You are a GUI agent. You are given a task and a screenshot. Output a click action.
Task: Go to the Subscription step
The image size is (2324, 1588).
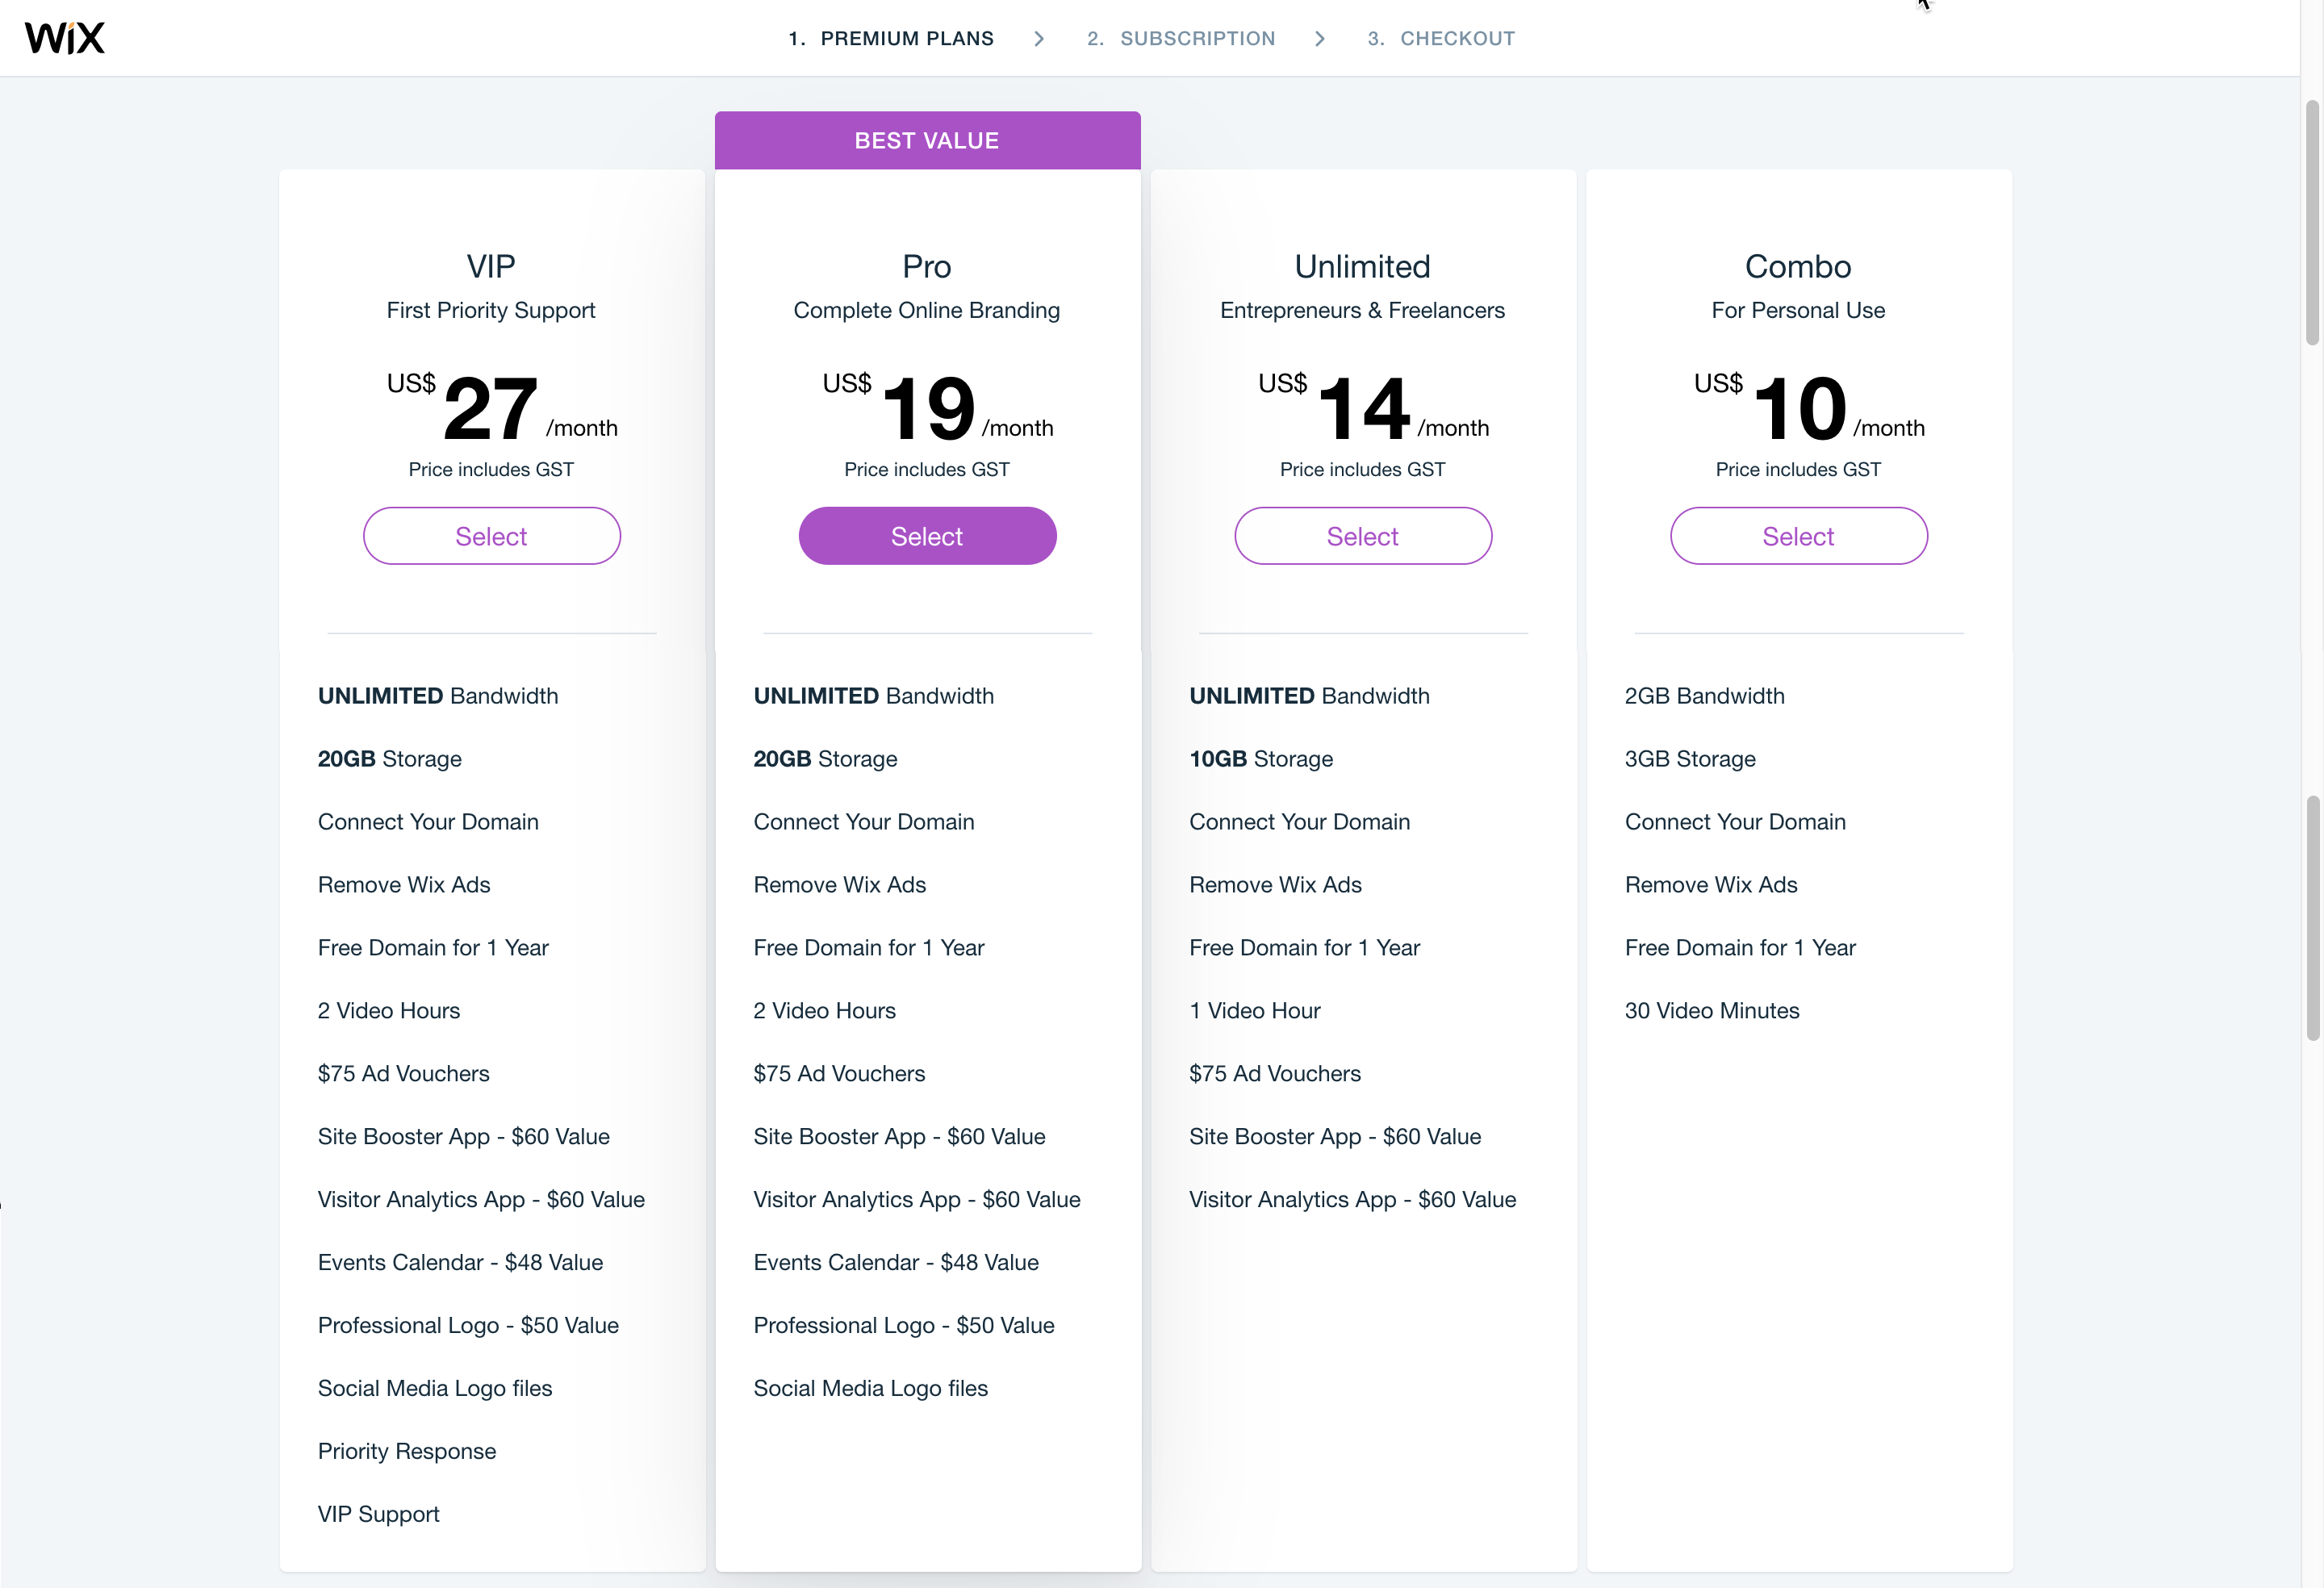point(1181,38)
